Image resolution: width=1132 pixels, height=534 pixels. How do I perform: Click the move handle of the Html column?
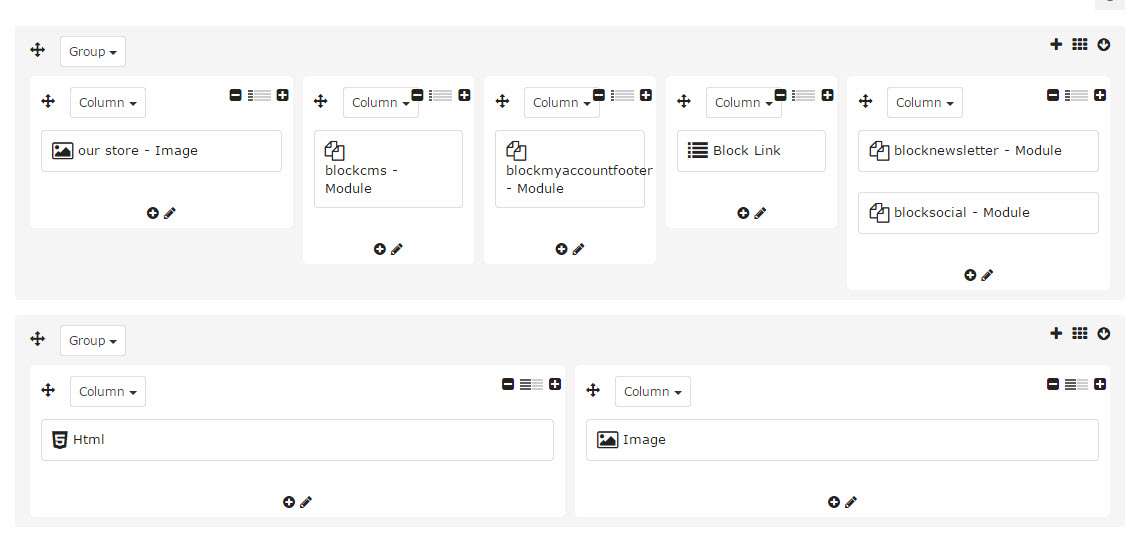click(x=48, y=390)
